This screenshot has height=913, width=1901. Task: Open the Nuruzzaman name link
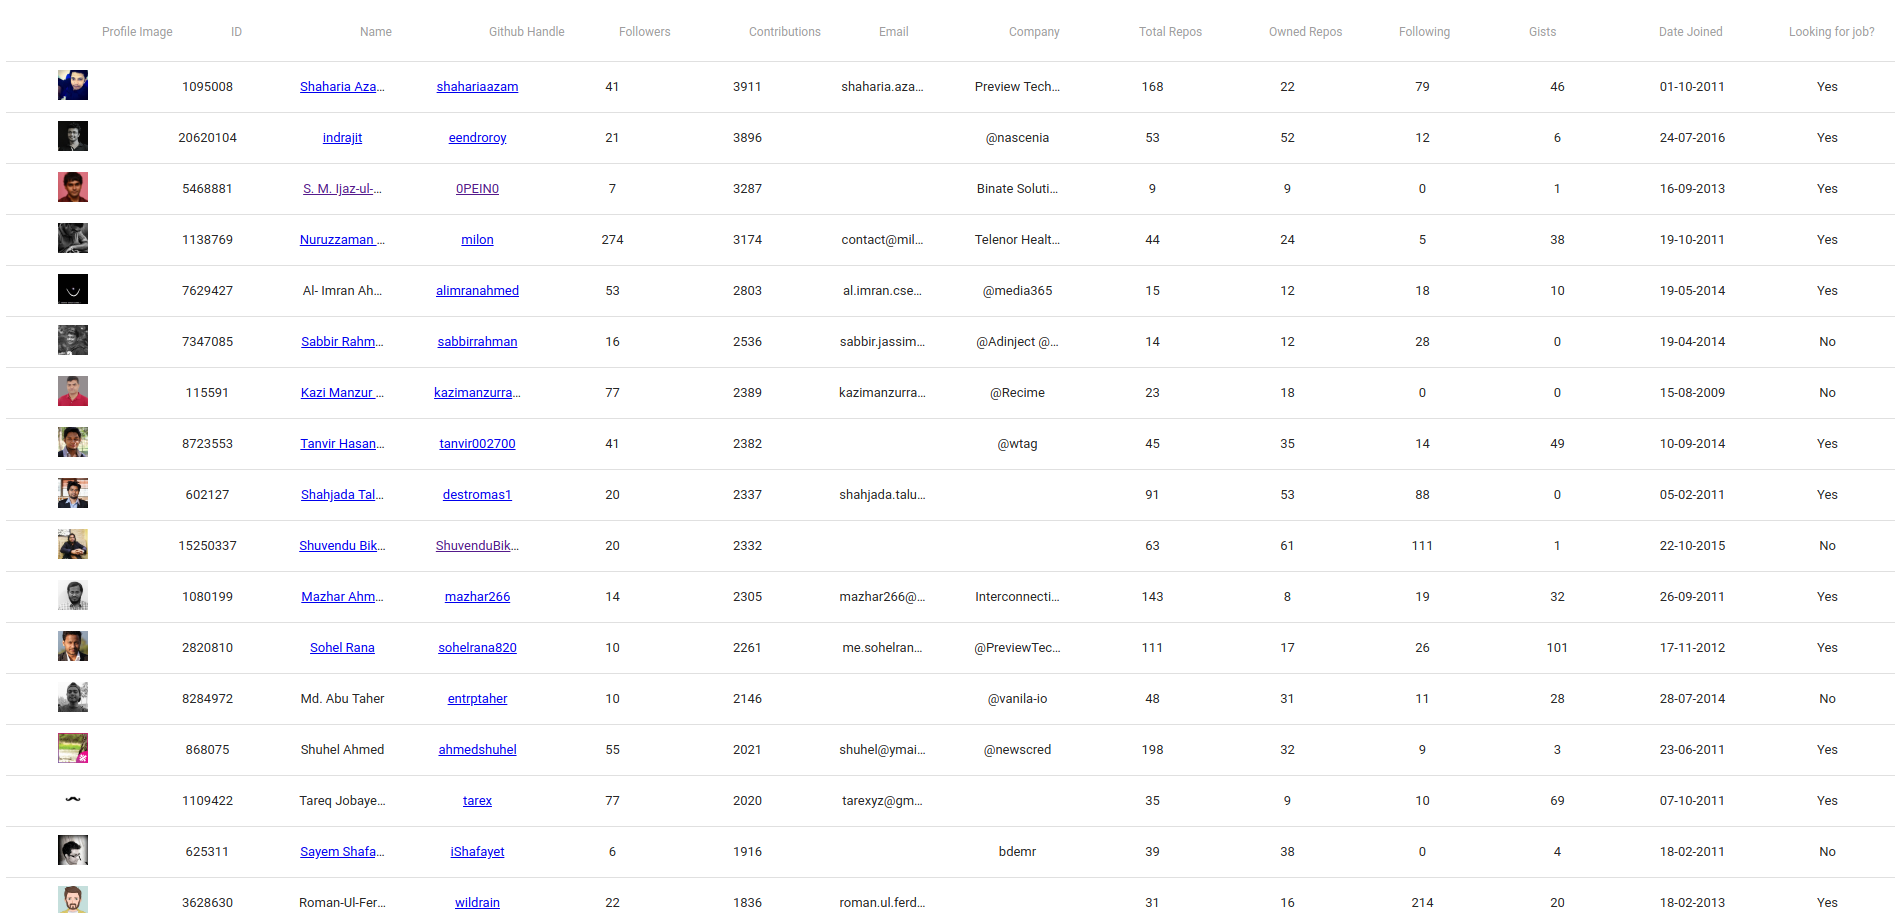tap(341, 240)
